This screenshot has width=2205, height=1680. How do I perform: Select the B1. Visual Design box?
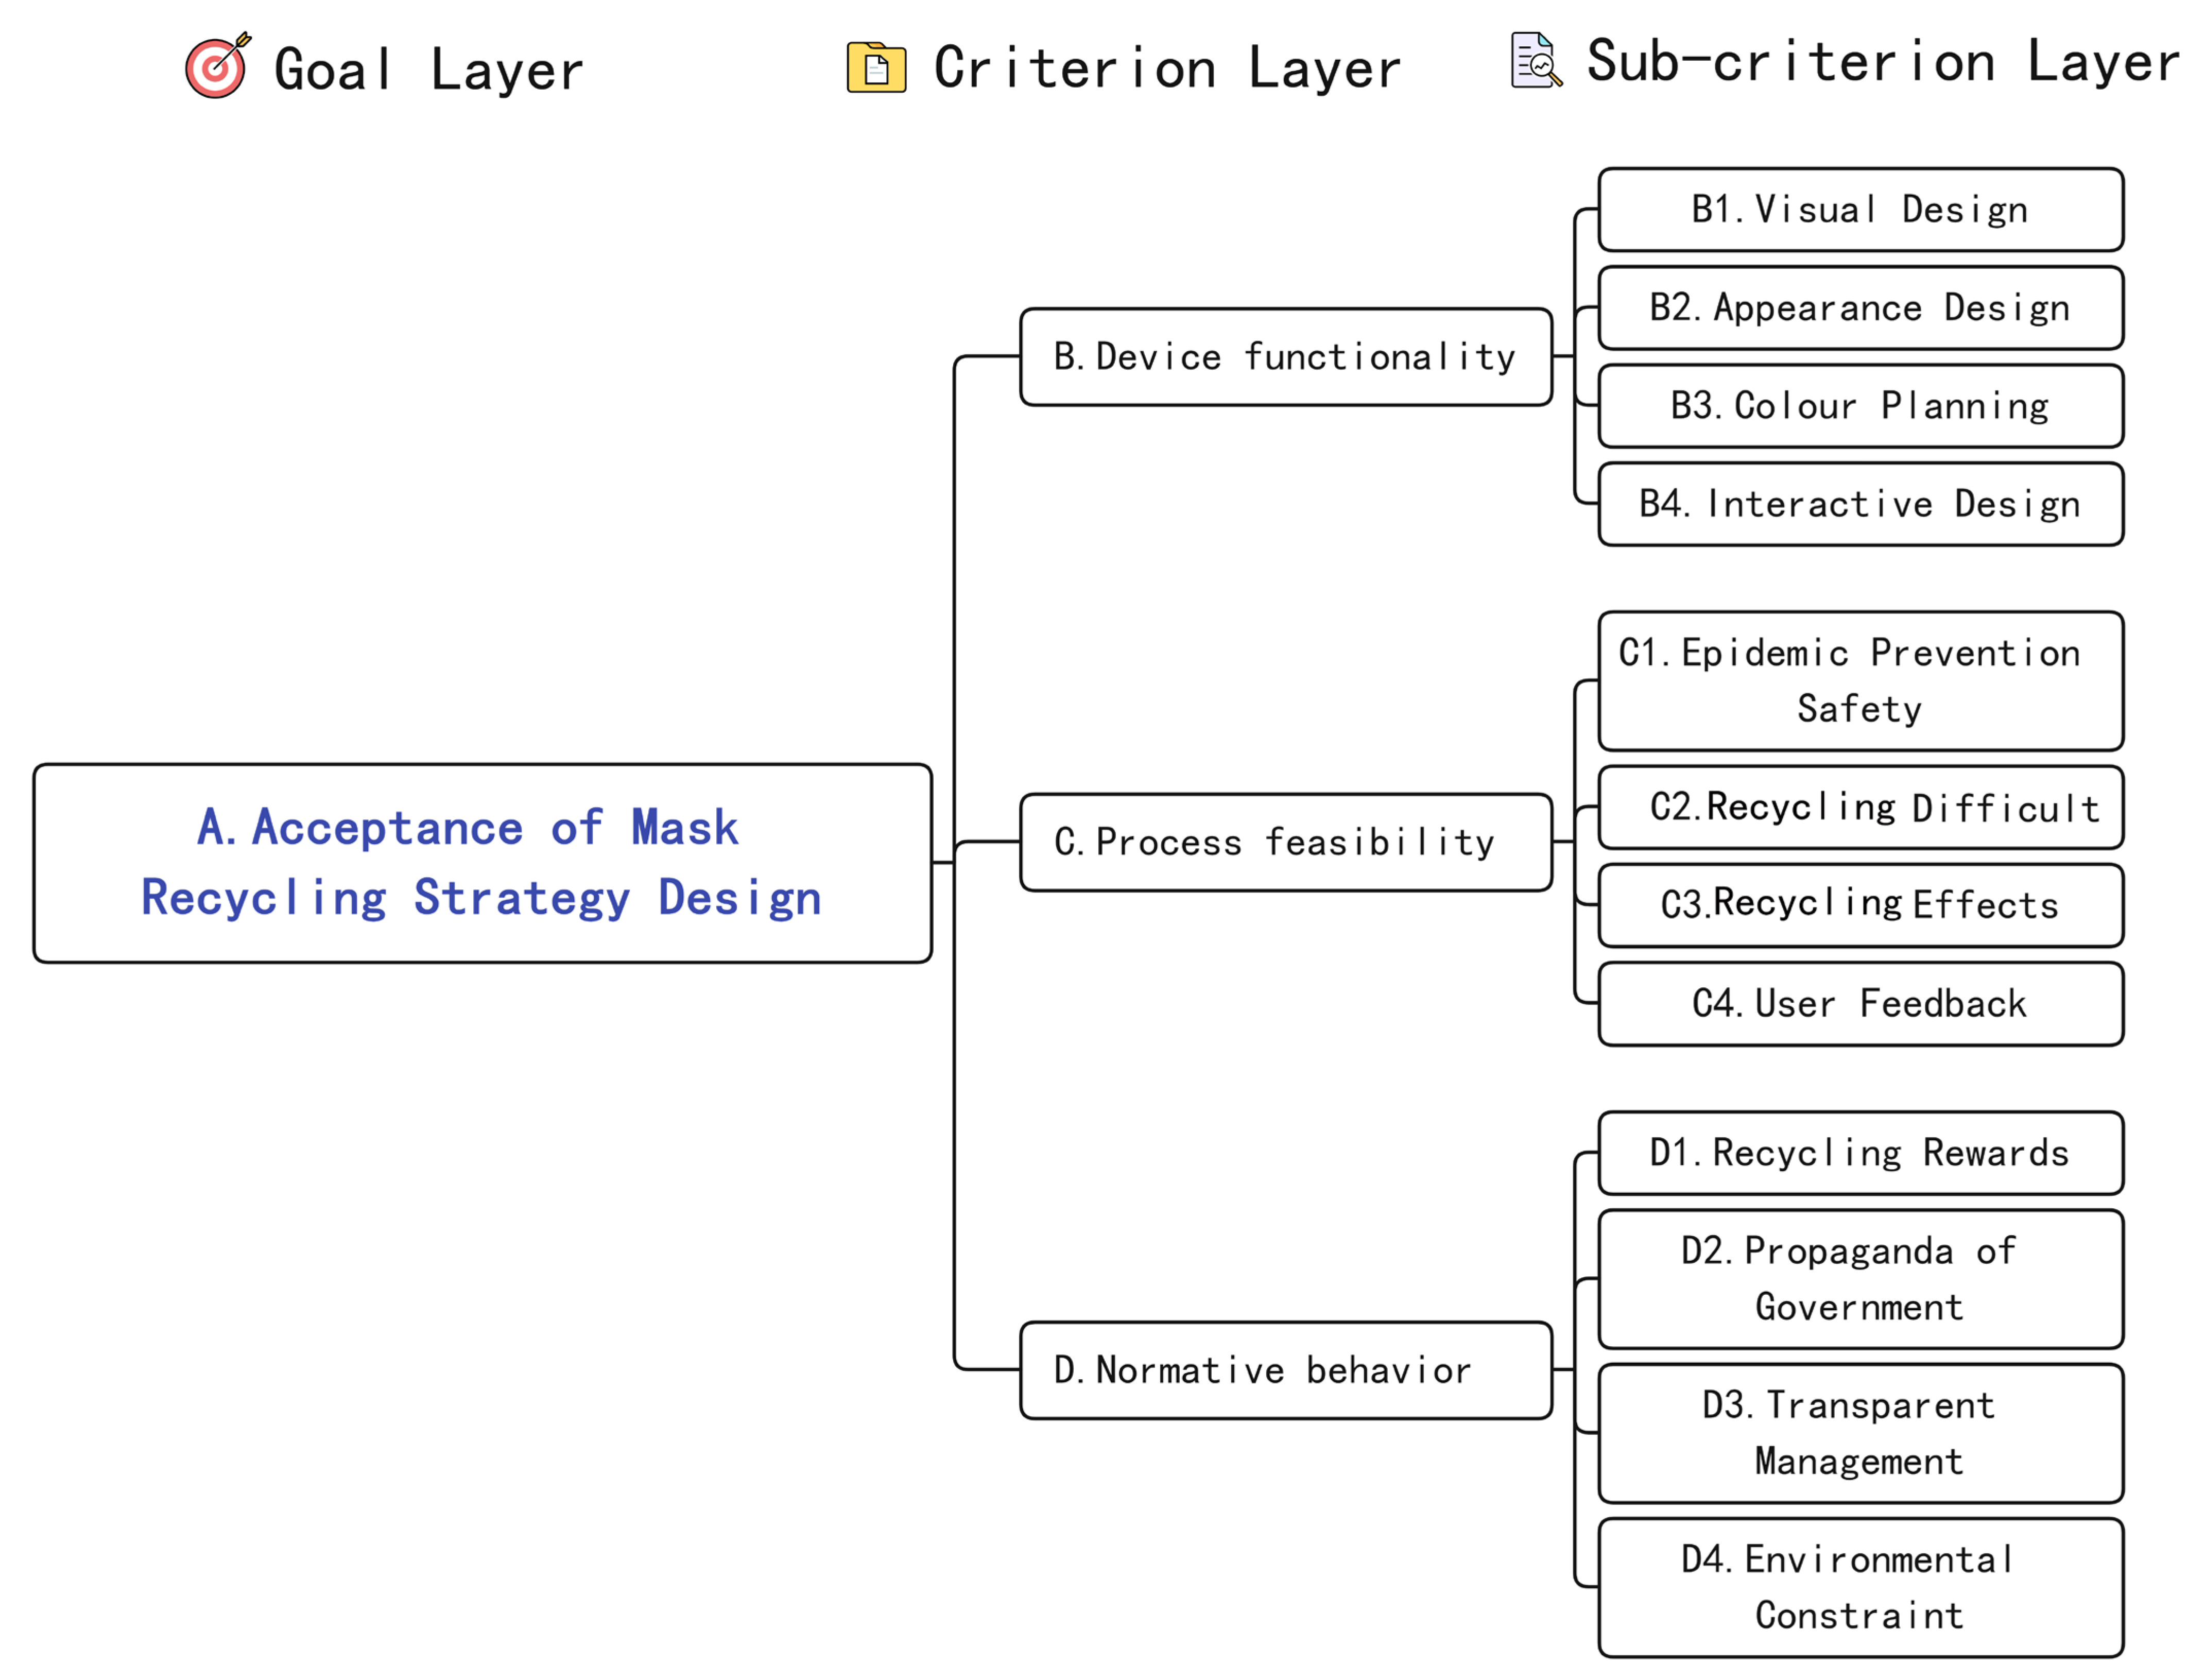1860,210
